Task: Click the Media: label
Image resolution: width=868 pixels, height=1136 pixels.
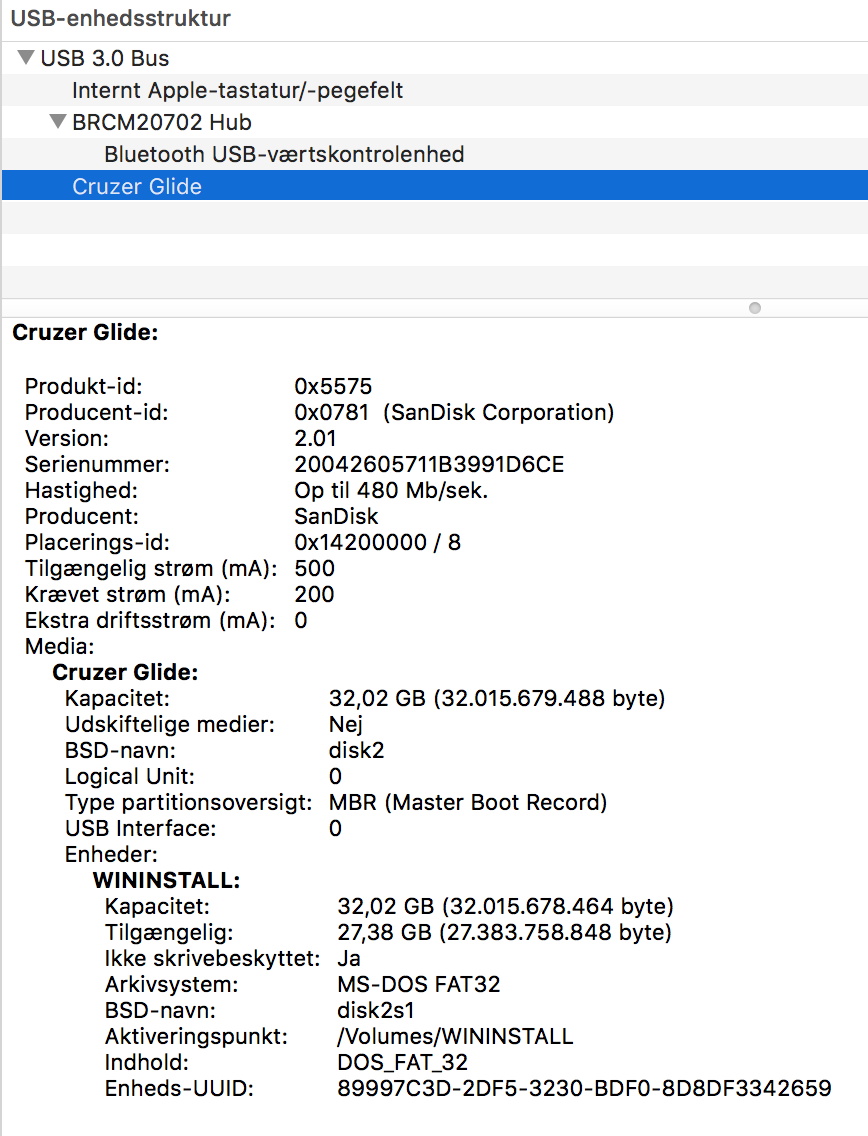Action: (59, 646)
